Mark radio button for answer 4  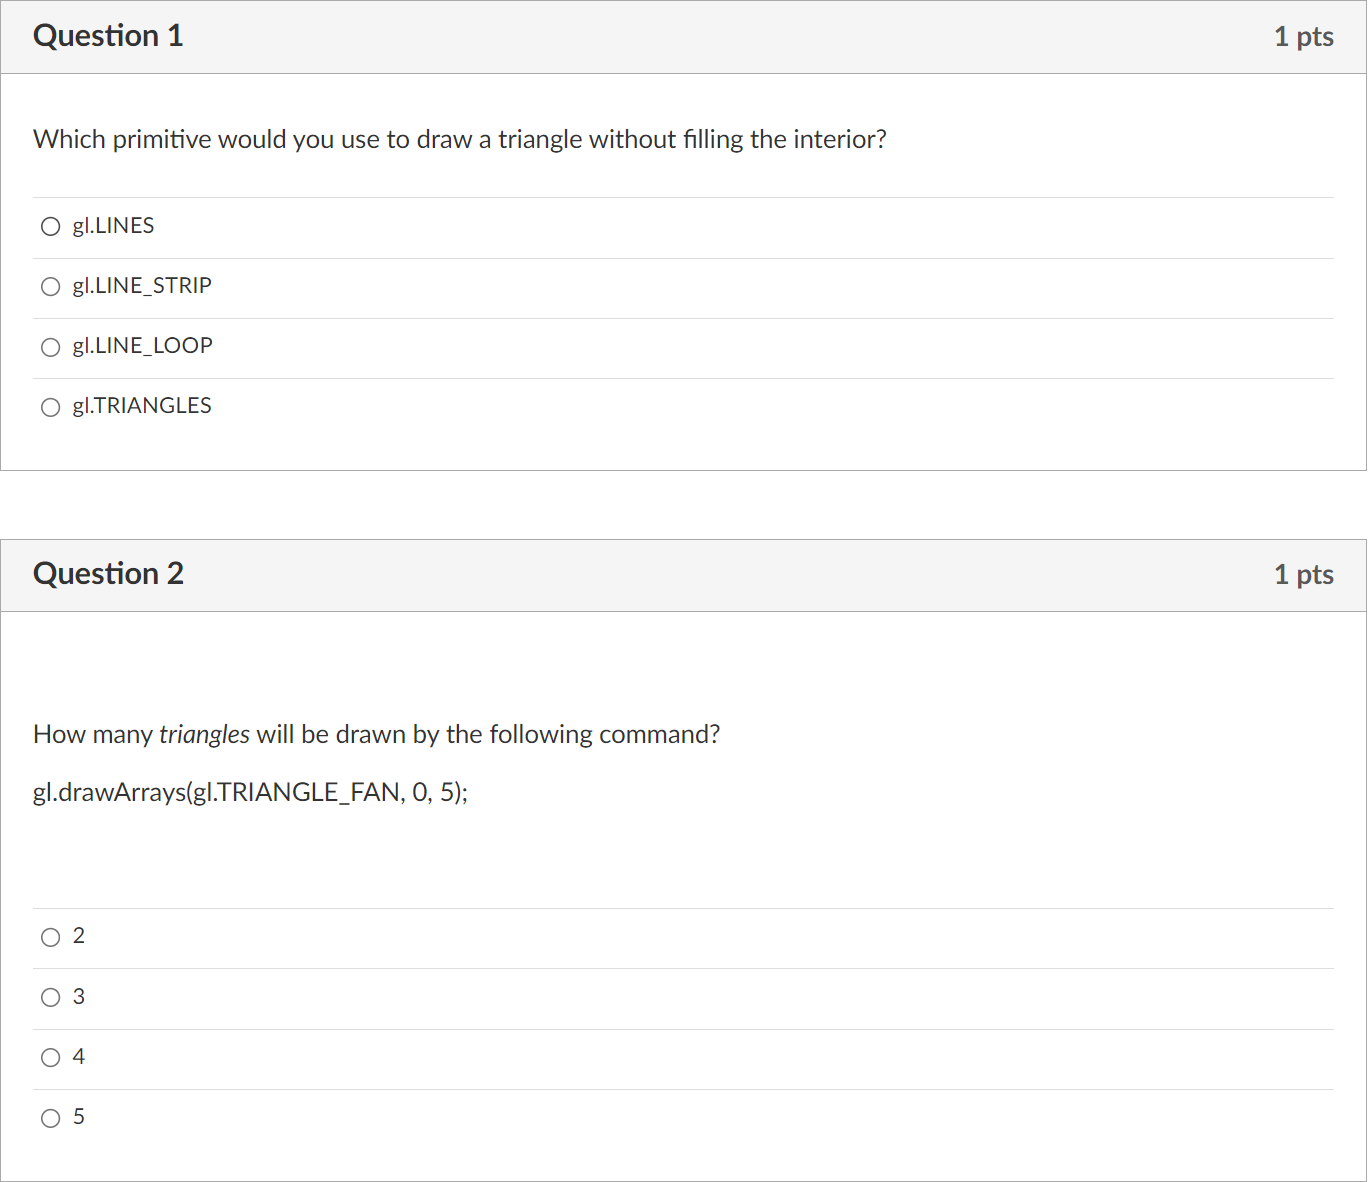(50, 1058)
